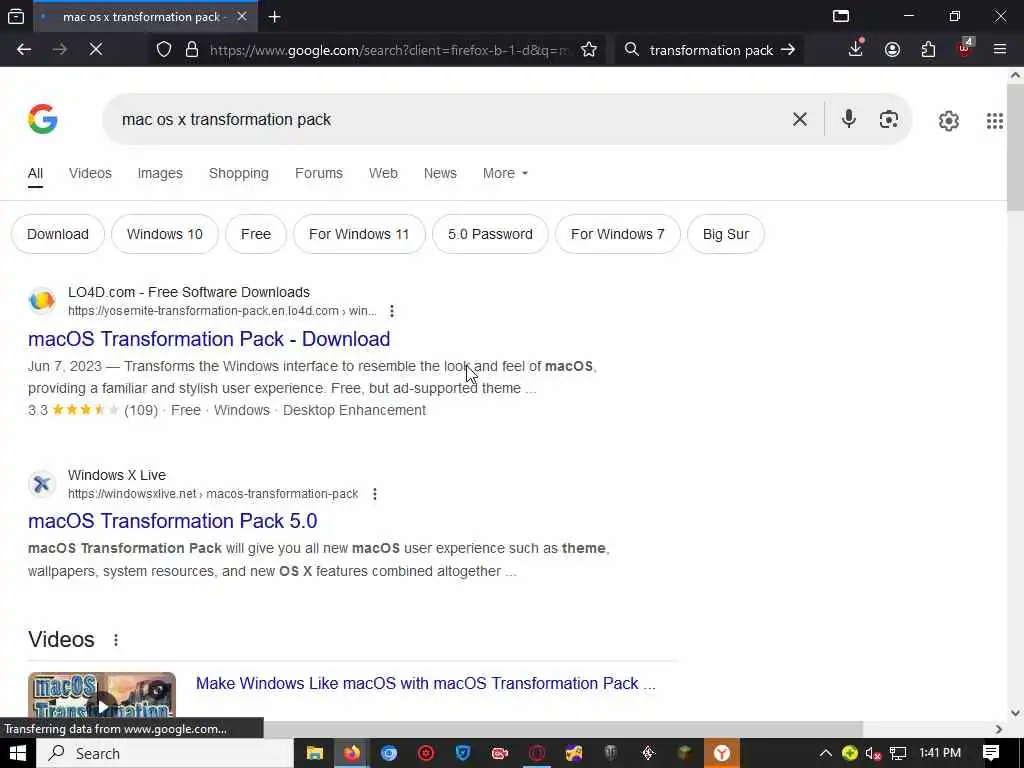
Task: Open the Windows notification center
Action: (x=991, y=753)
